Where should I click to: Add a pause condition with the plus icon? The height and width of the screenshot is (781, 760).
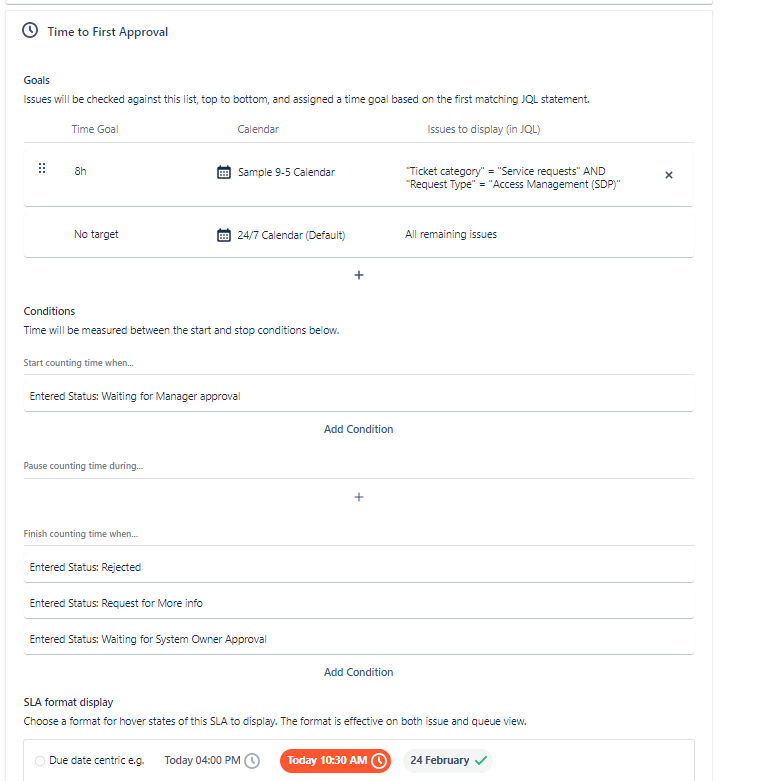point(359,497)
